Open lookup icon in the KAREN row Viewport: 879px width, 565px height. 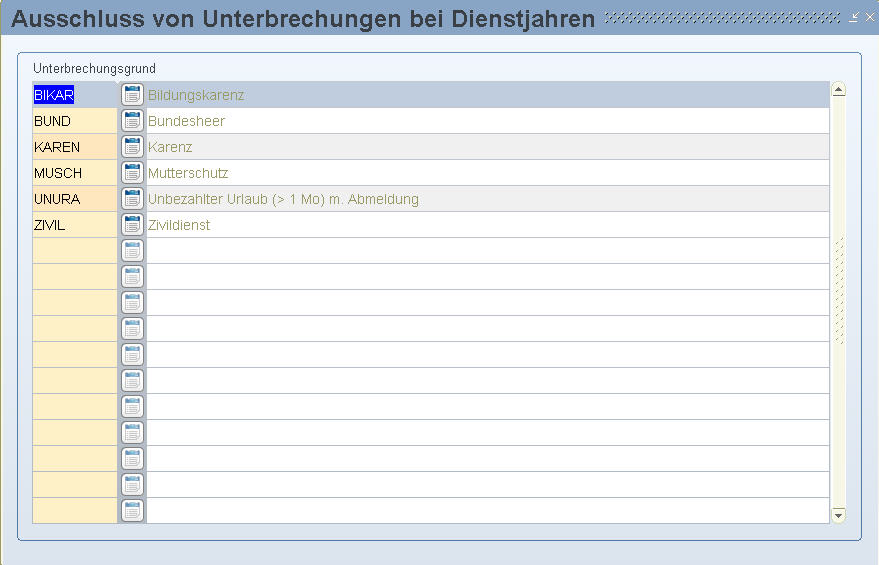point(132,147)
